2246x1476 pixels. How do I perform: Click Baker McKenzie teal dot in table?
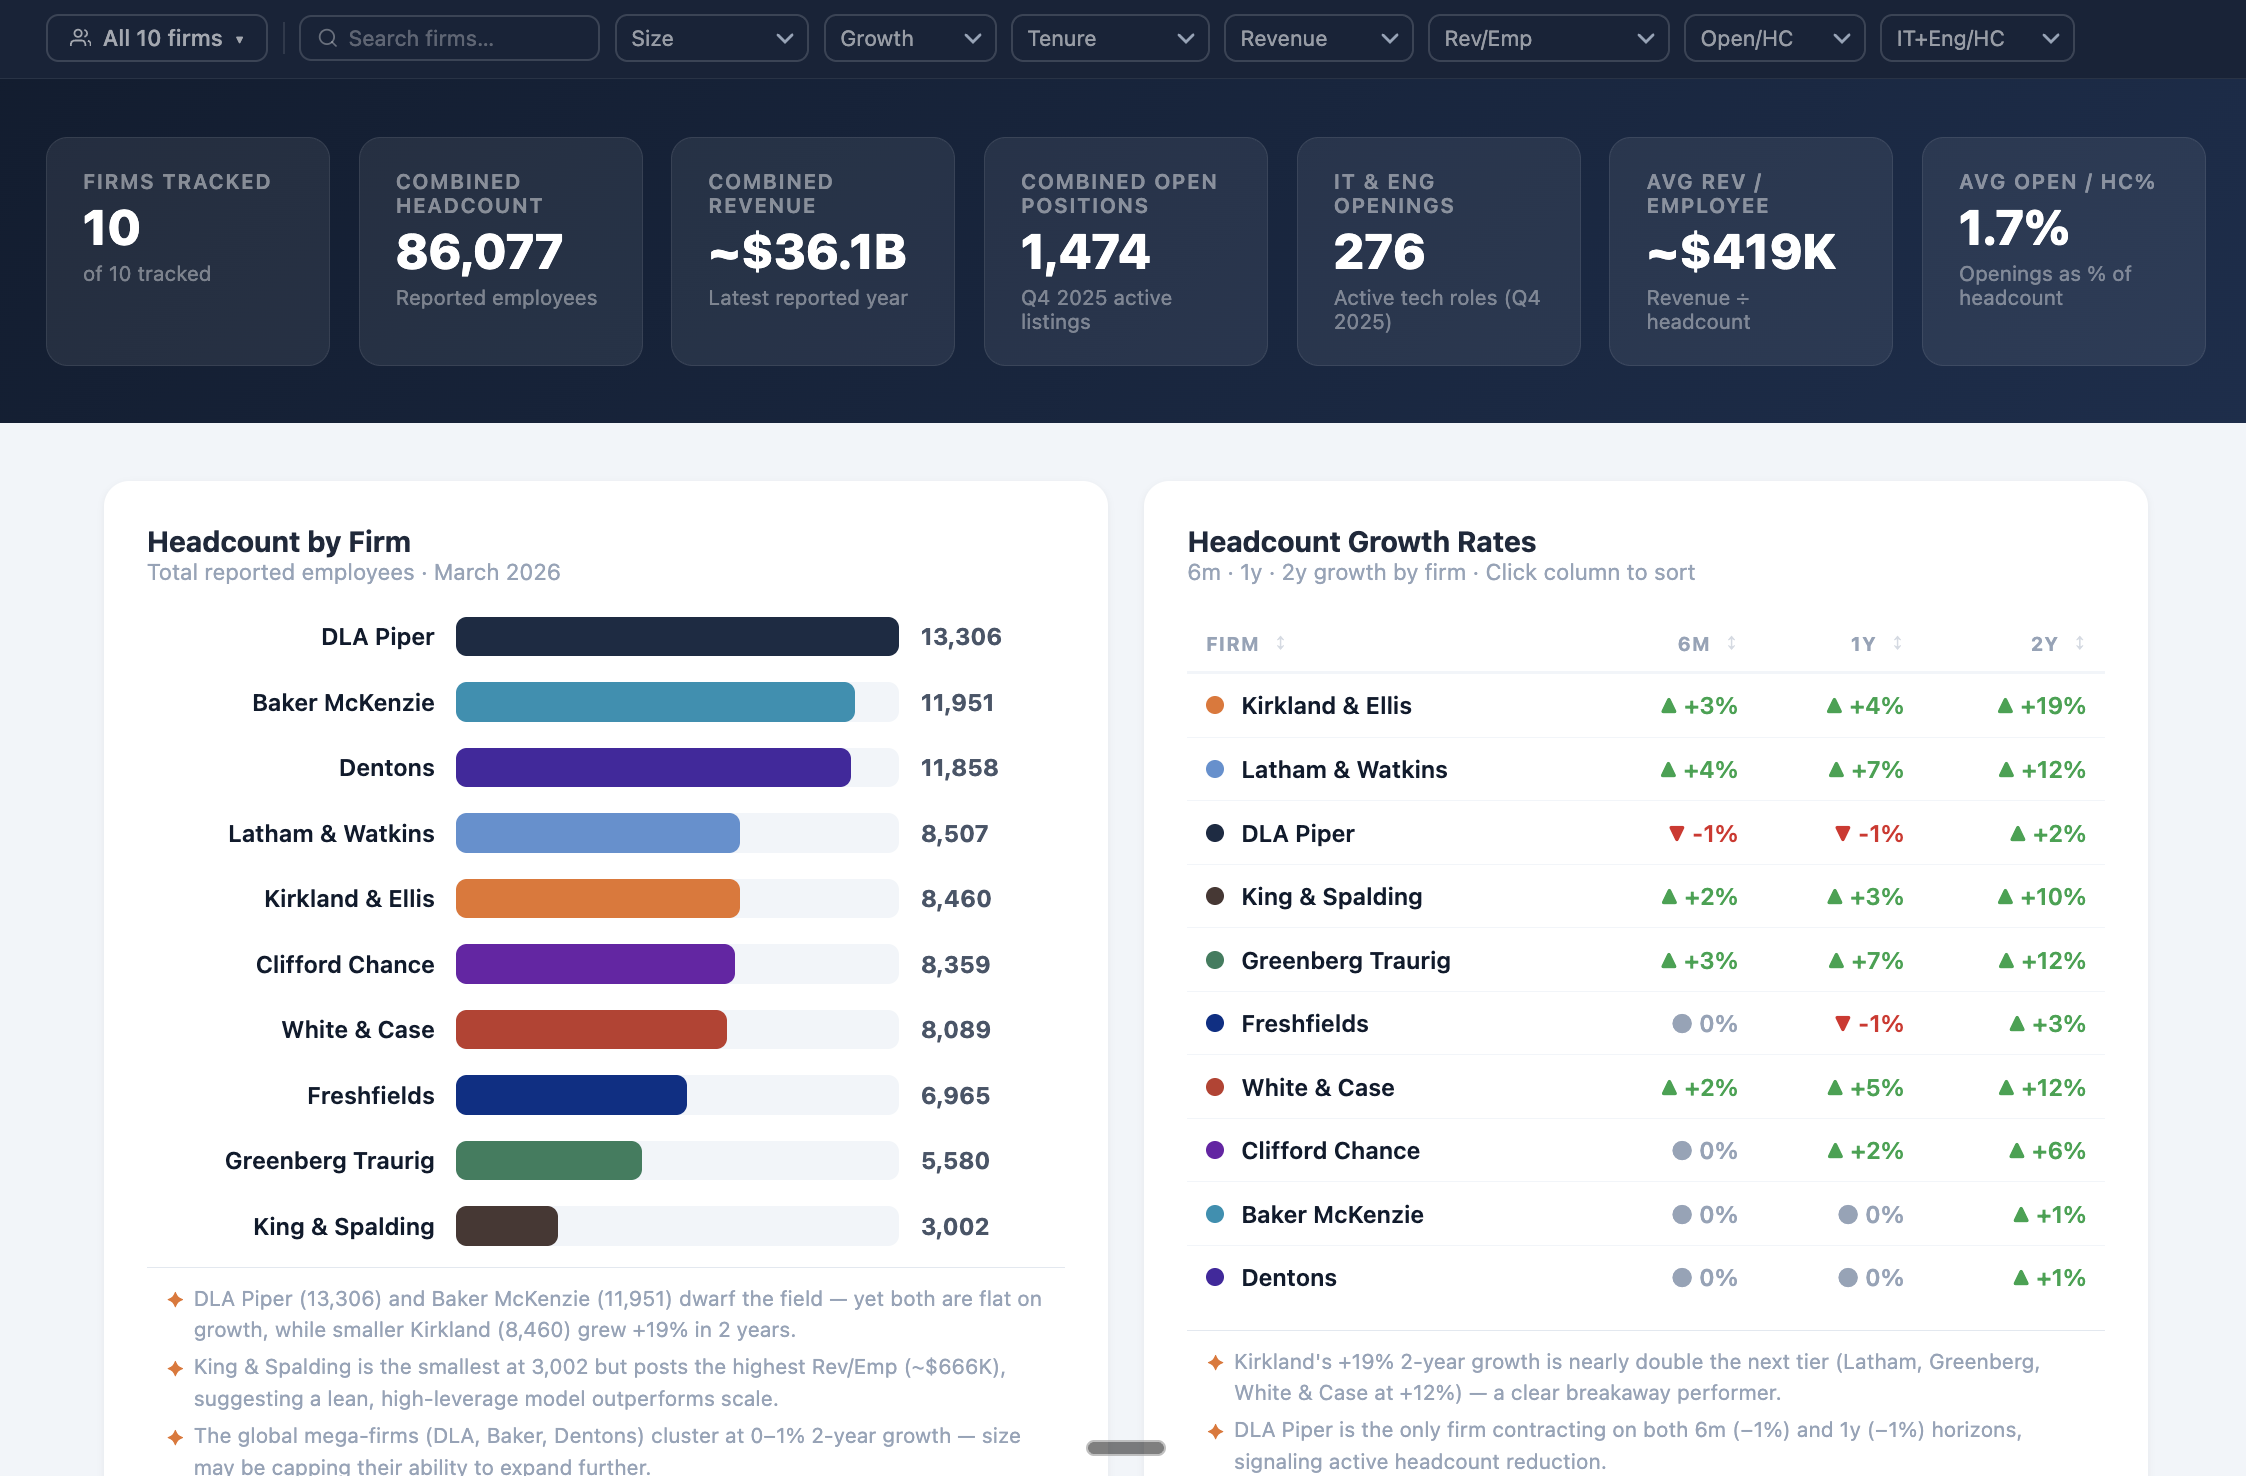[x=1215, y=1214]
